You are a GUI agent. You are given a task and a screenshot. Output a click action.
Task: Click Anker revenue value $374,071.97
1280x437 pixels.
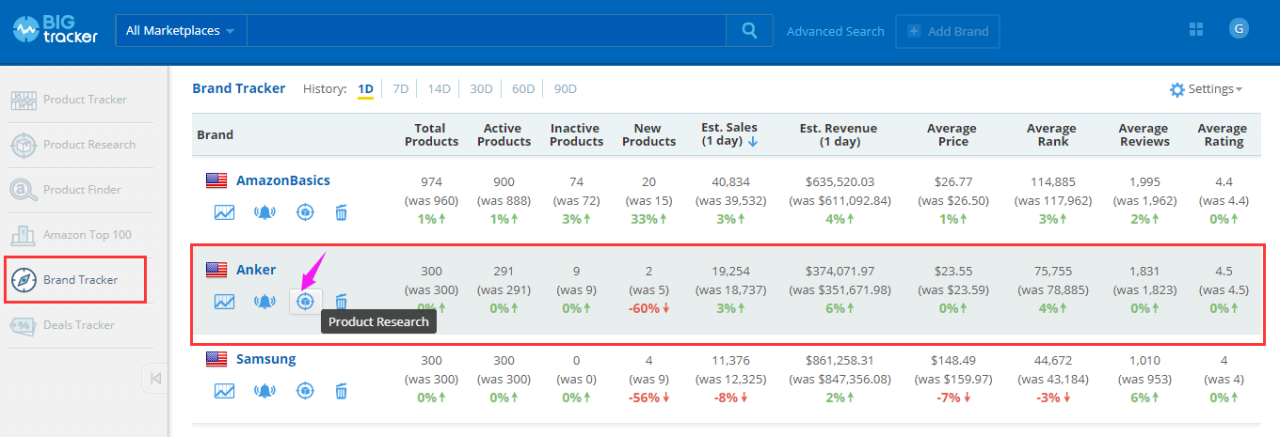point(838,270)
